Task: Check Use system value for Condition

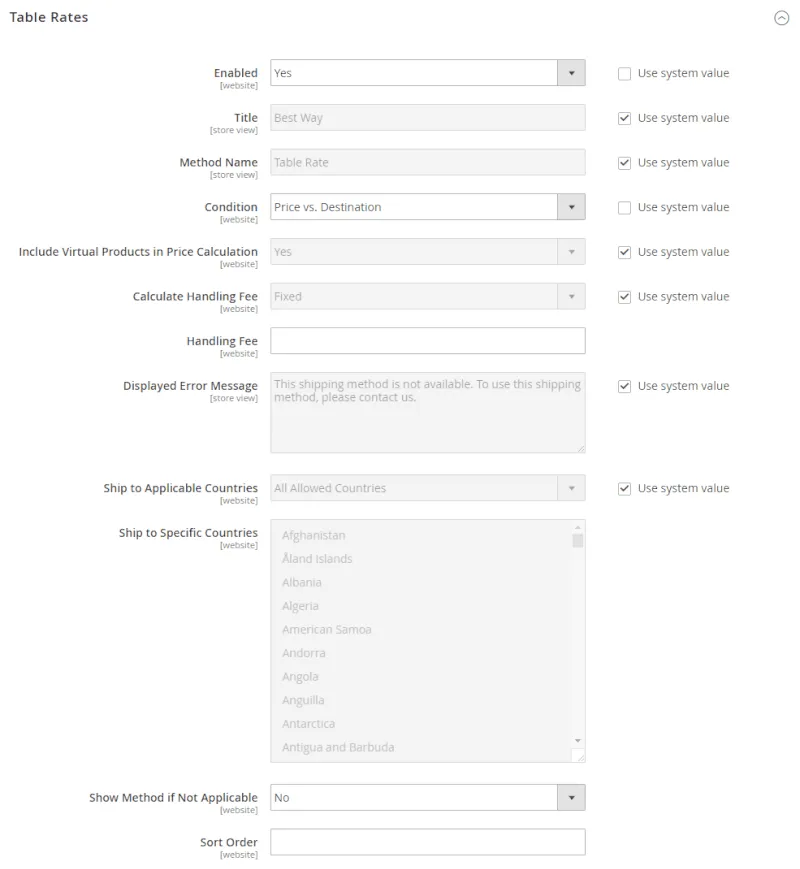Action: point(624,207)
